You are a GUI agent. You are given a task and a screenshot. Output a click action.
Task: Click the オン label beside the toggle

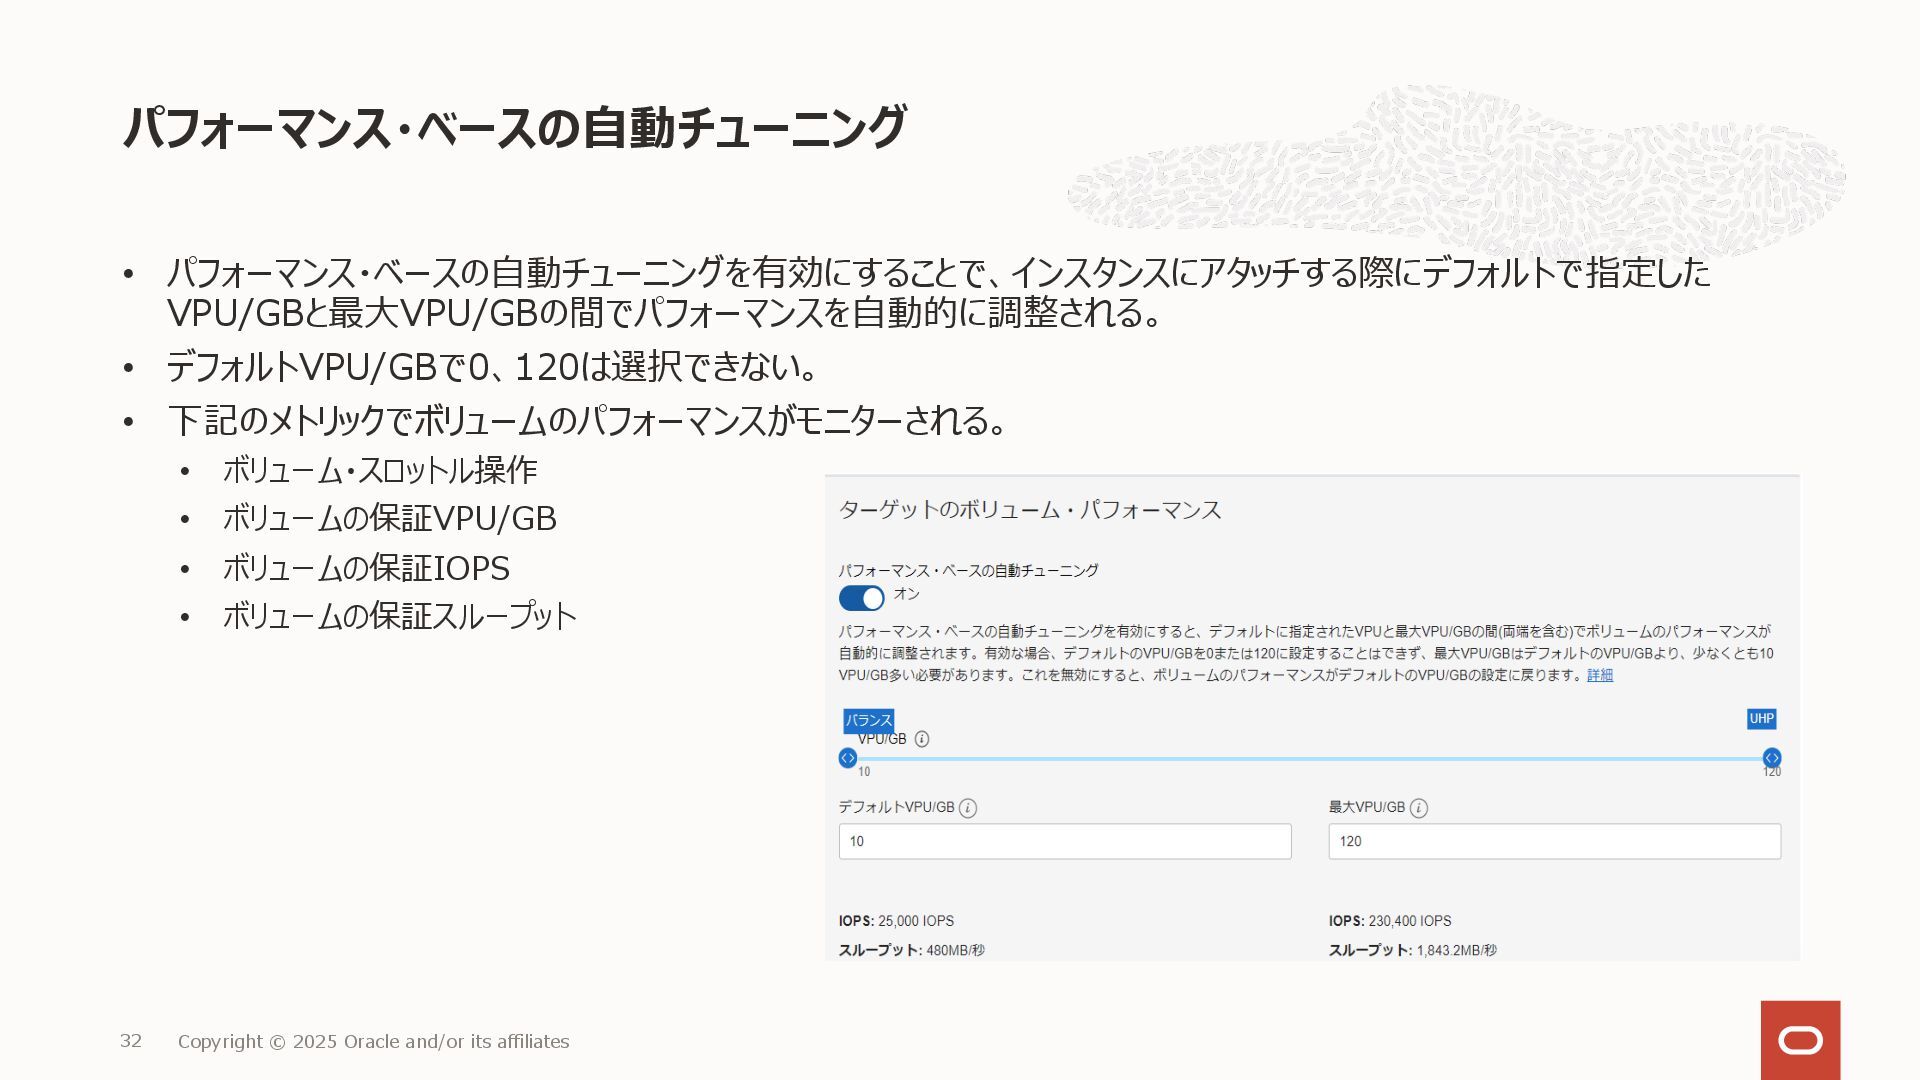906,594
